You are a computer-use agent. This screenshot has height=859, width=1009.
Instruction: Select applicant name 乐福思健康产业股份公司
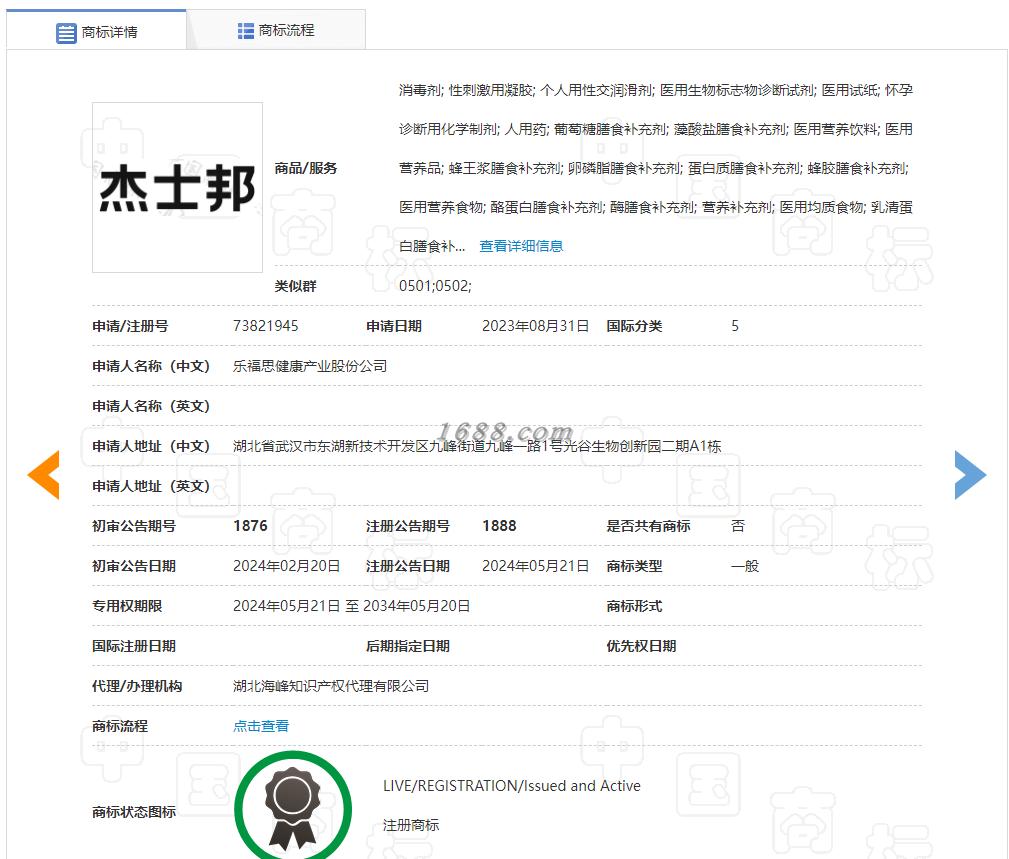pyautogui.click(x=310, y=366)
